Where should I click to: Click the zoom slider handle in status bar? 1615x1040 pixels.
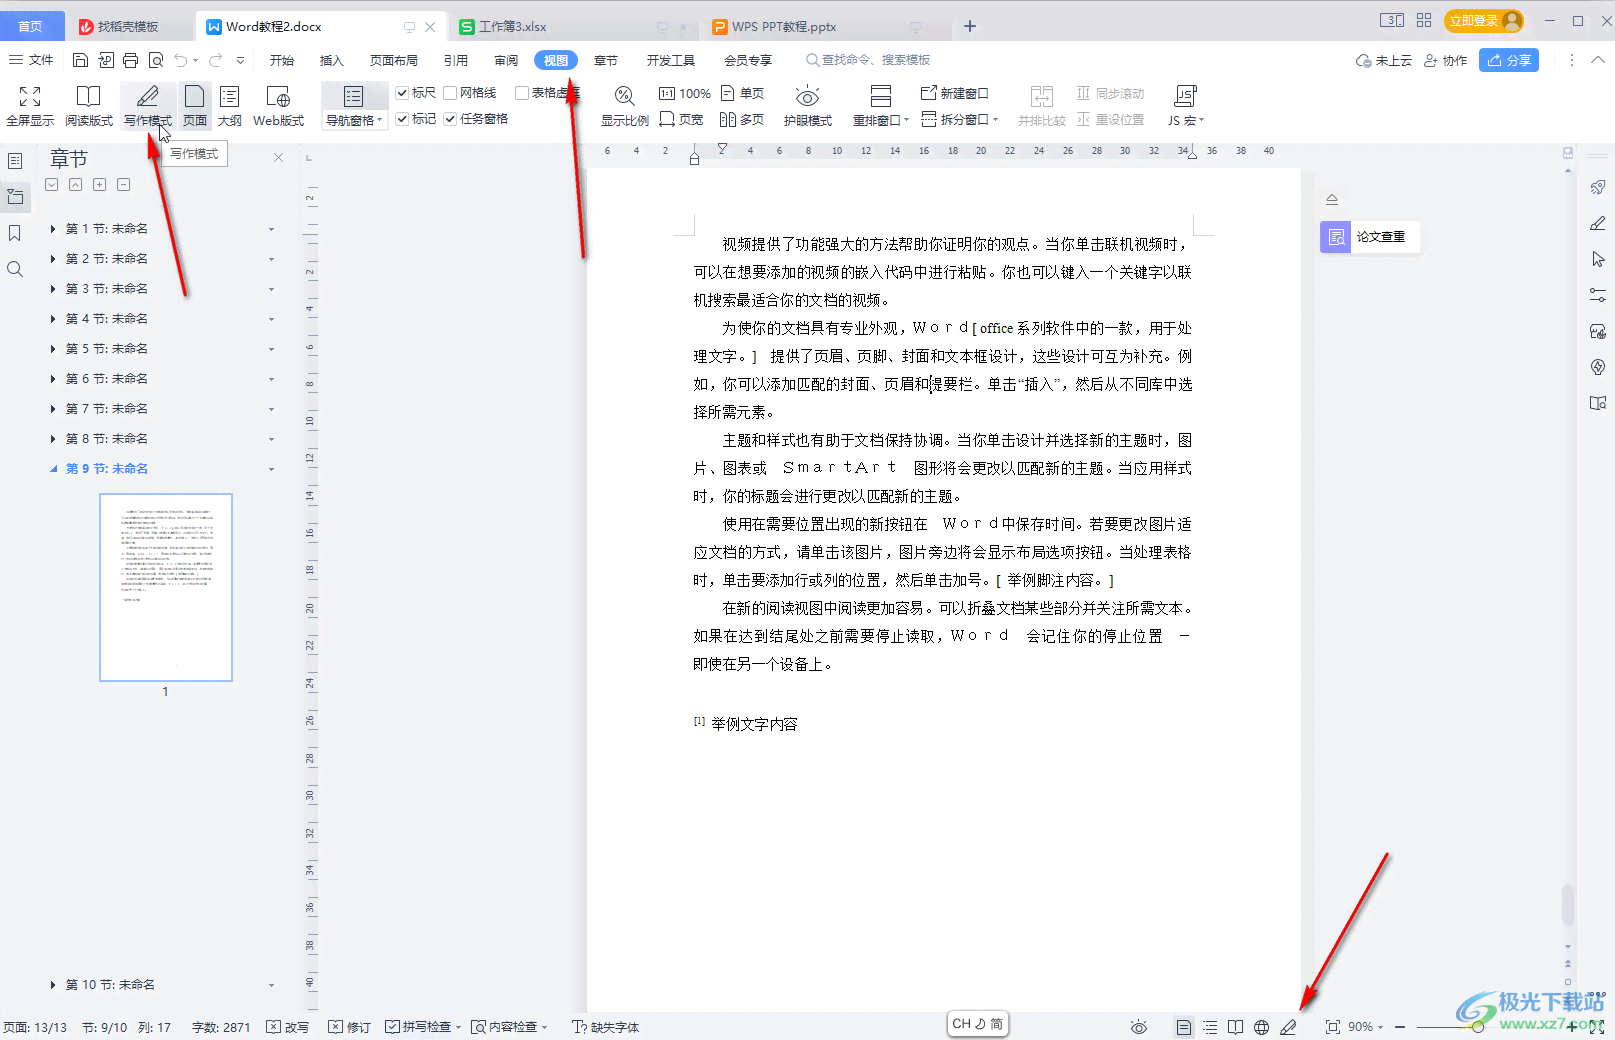1477,1027
